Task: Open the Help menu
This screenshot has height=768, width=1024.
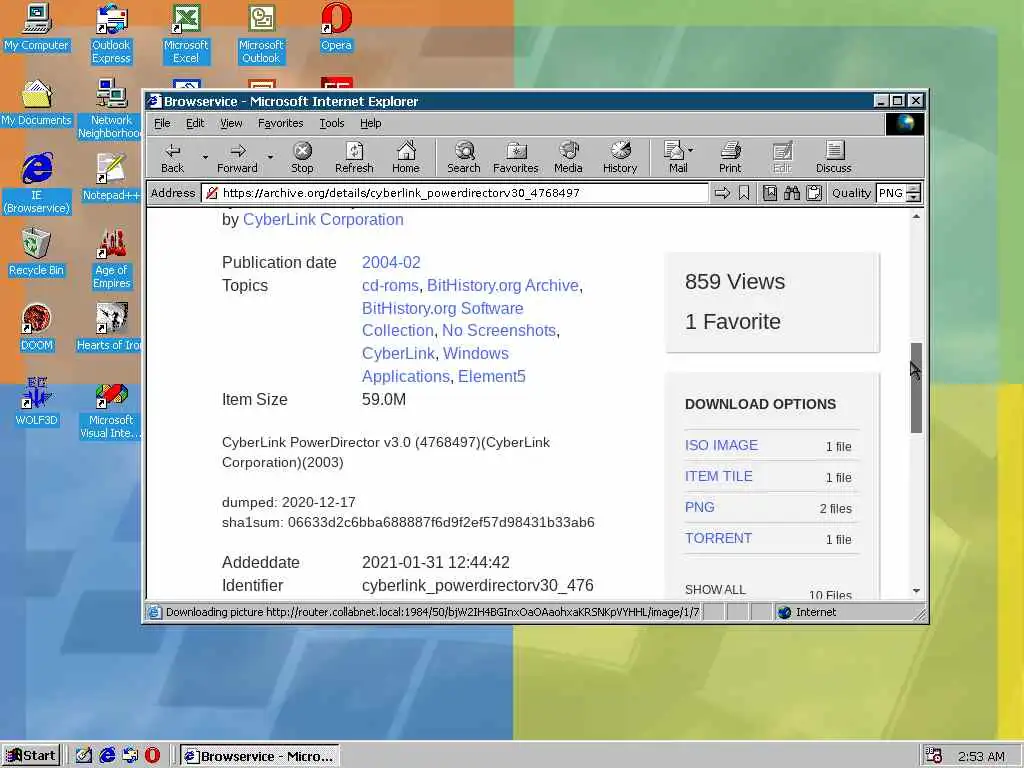Action: [x=370, y=123]
